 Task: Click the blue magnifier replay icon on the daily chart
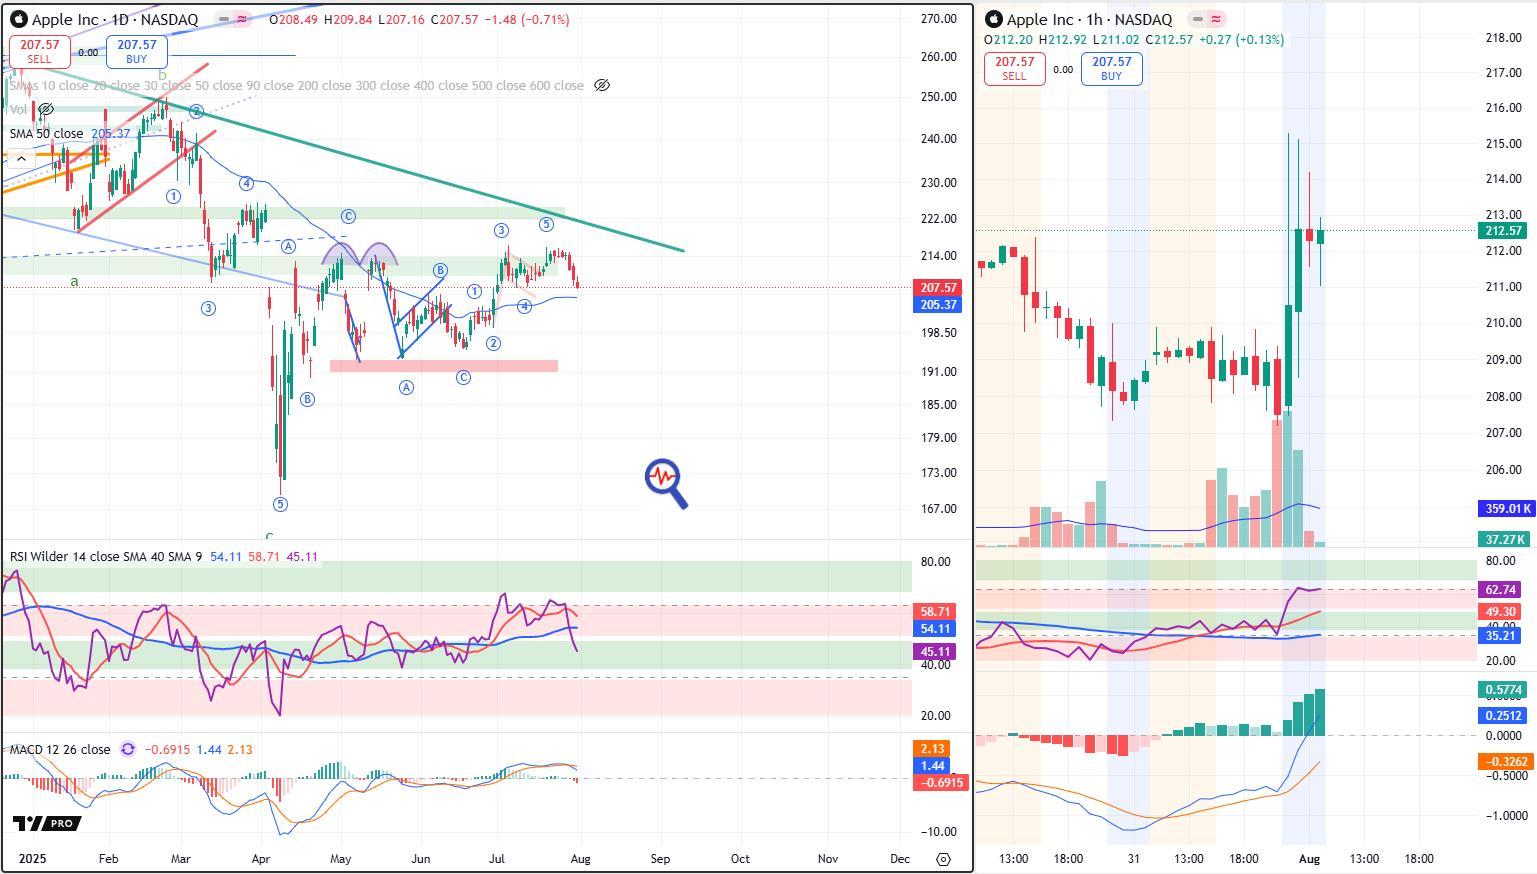click(x=666, y=484)
